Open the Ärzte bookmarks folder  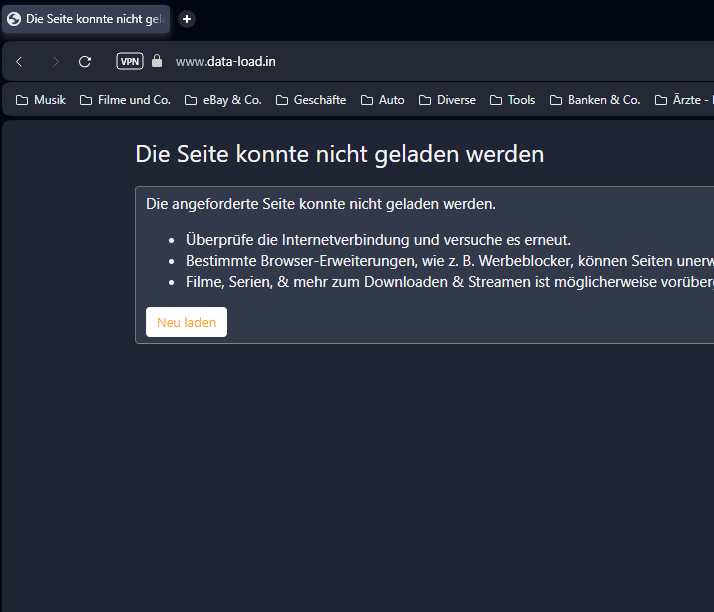click(684, 100)
